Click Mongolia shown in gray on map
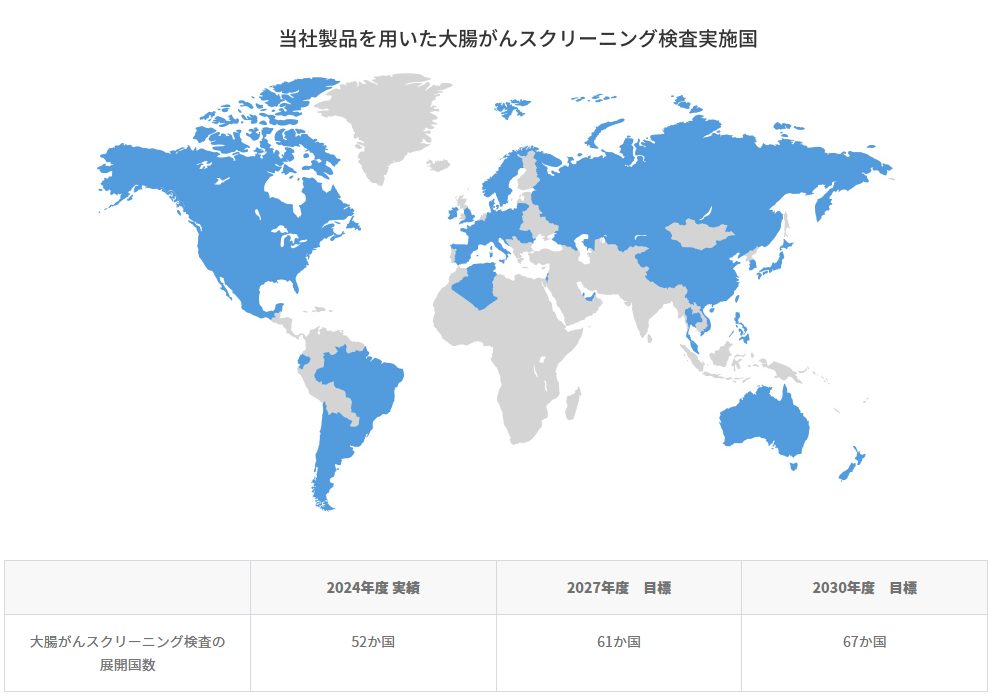This screenshot has width=1000, height=700. tap(699, 234)
